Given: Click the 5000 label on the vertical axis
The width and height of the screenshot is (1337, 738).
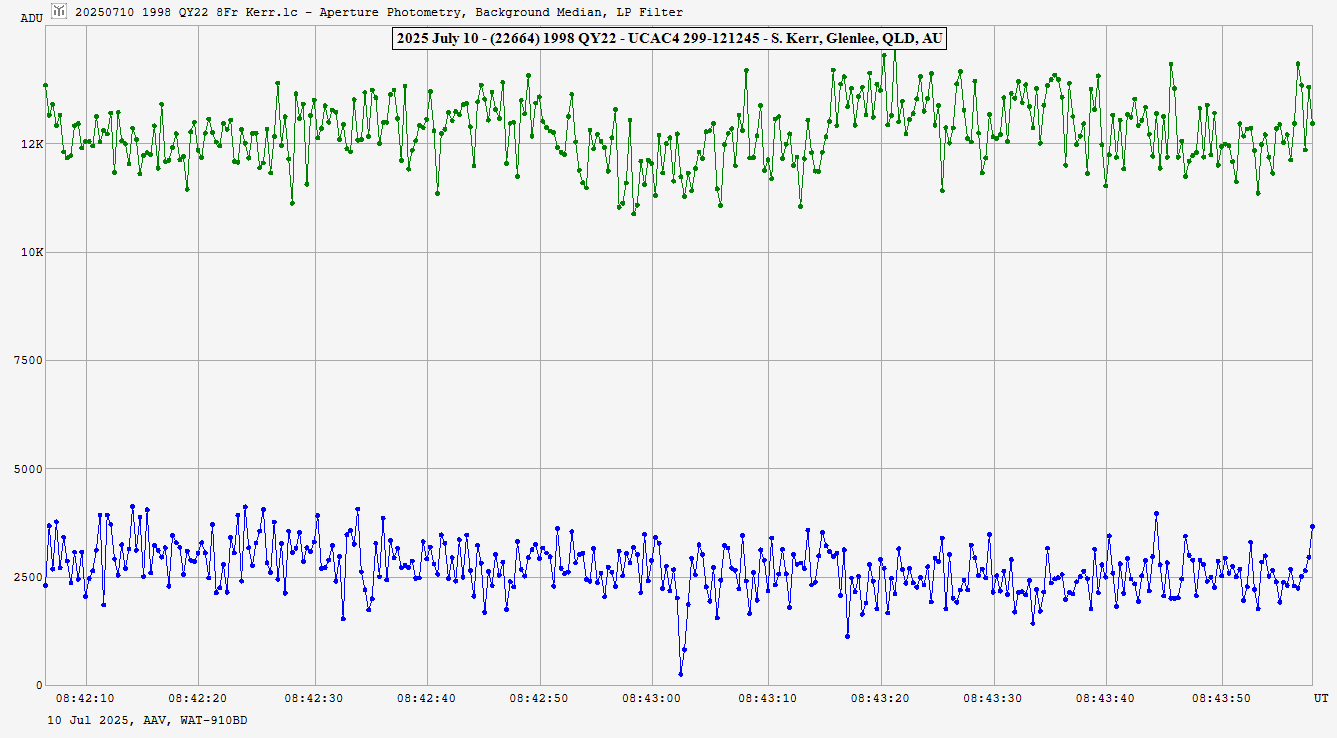Looking at the screenshot, I should [28, 469].
